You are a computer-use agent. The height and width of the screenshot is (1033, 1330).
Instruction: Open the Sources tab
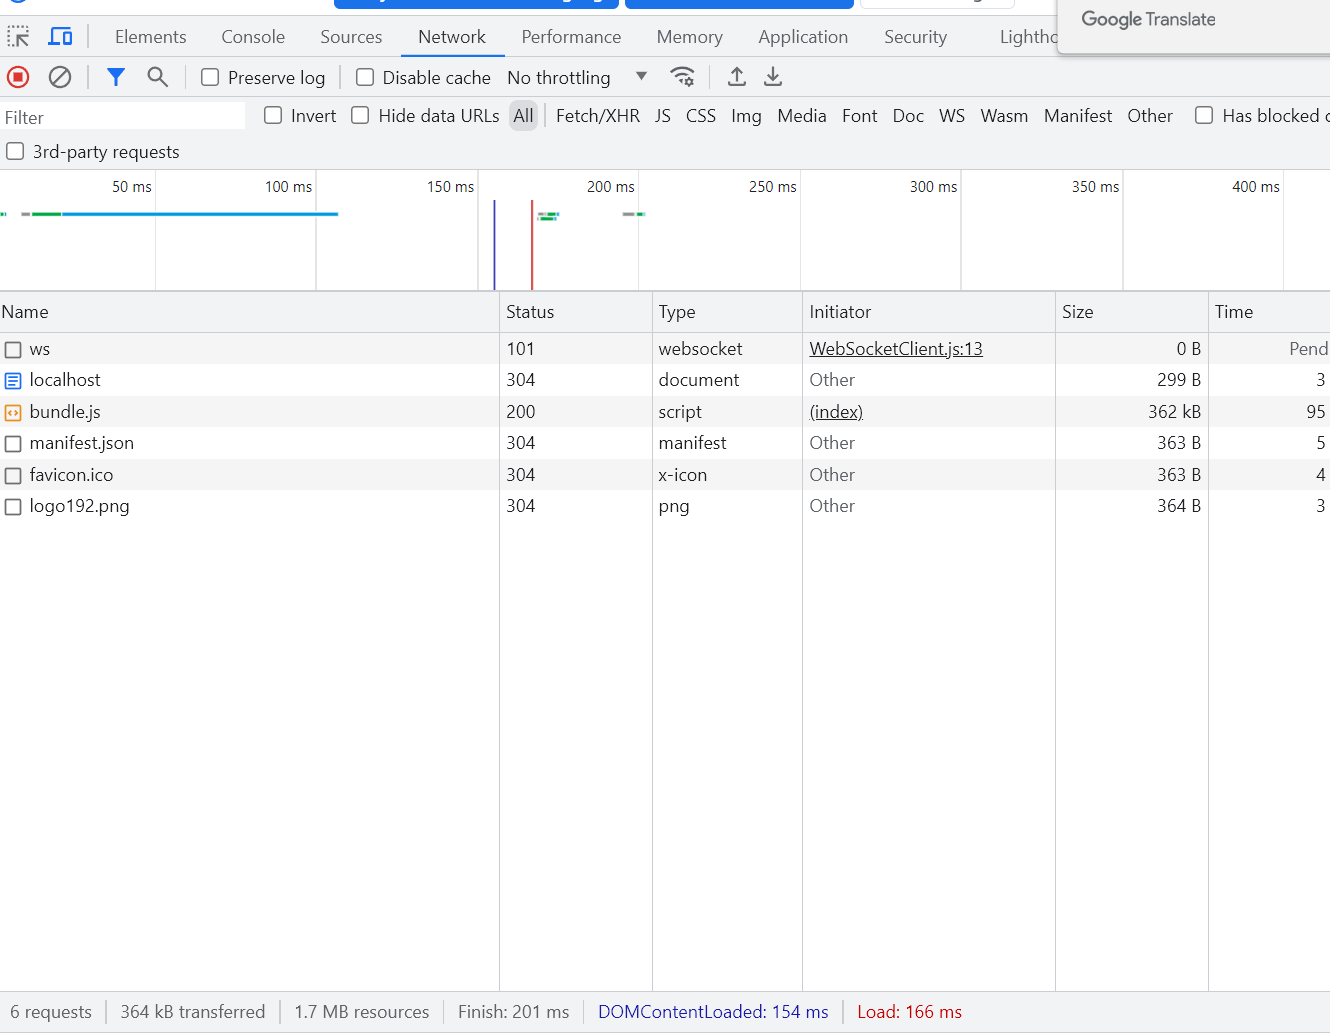[351, 37]
